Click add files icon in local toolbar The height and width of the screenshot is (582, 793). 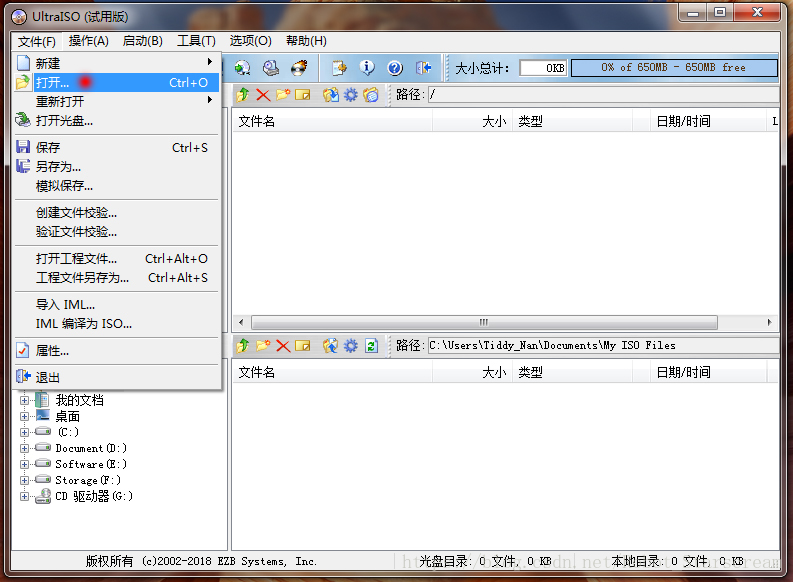tap(331, 346)
